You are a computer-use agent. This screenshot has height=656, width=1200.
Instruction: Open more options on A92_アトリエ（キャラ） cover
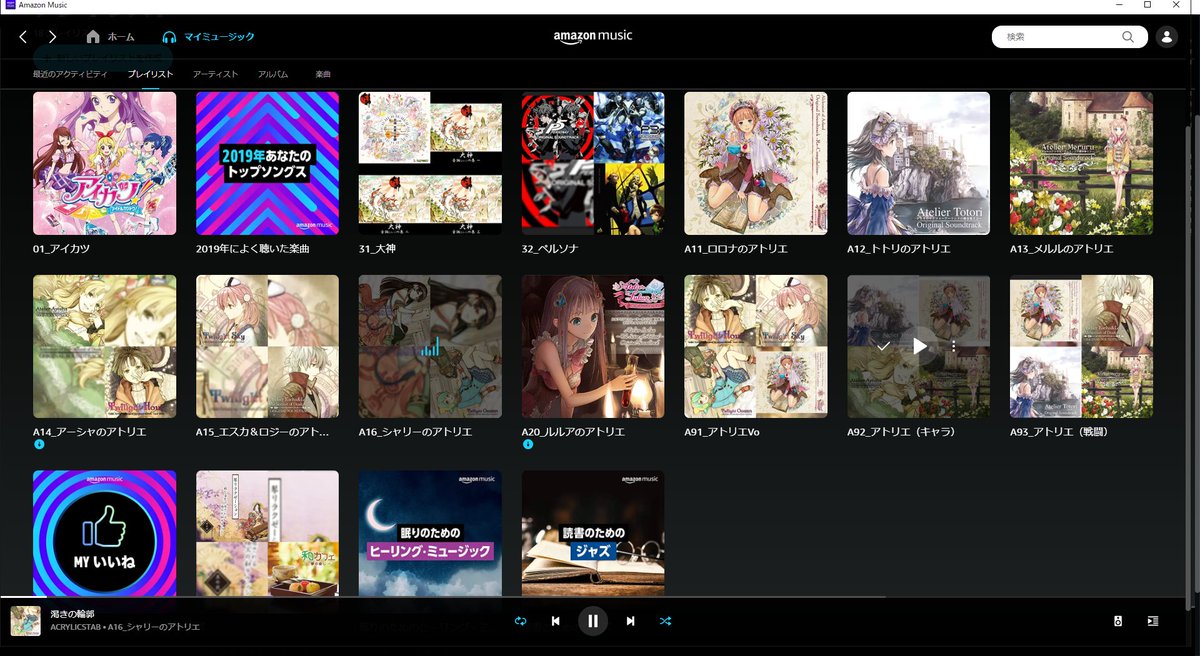(x=954, y=346)
